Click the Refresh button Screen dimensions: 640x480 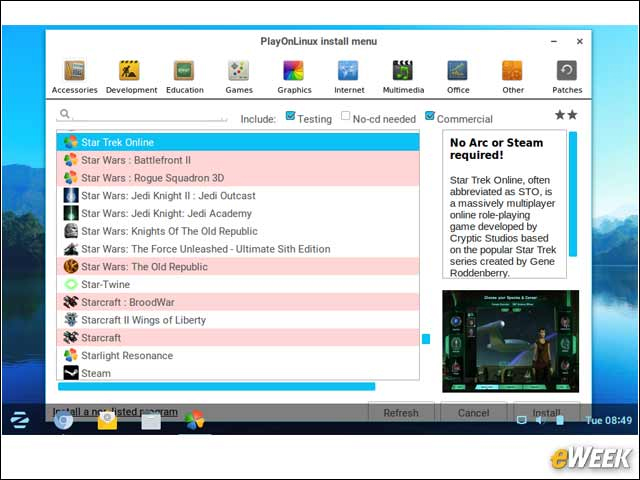[x=401, y=412]
